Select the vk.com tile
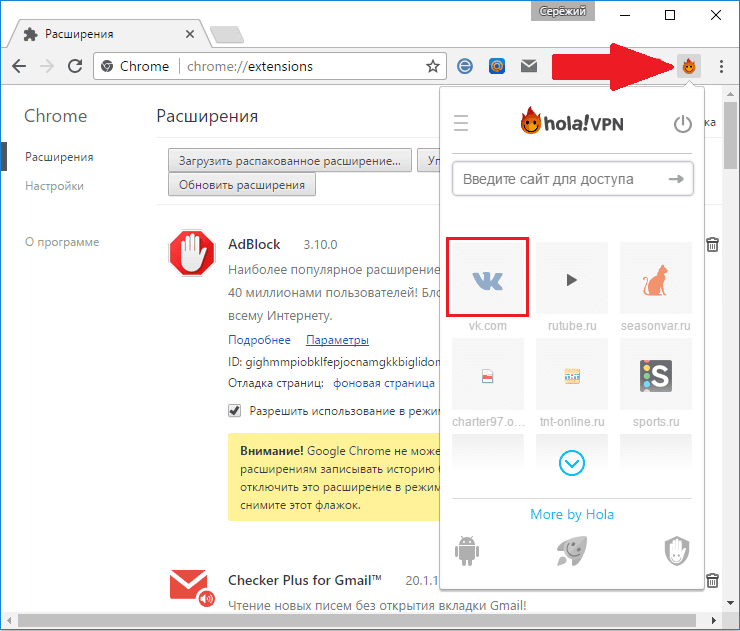740x631 pixels. (x=488, y=278)
